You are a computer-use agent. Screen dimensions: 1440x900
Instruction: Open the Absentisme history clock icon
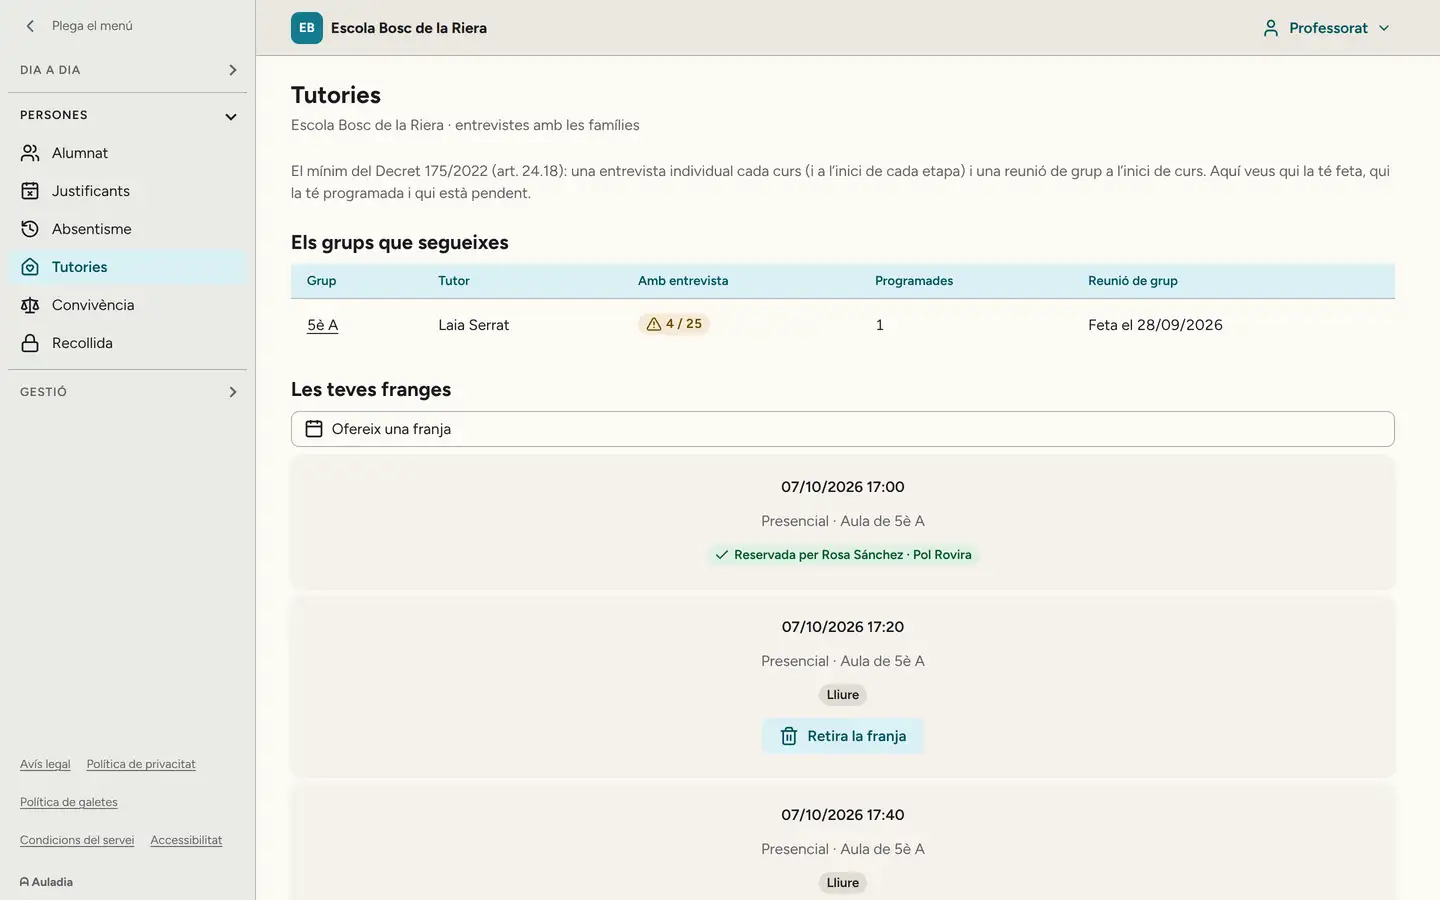pos(30,229)
